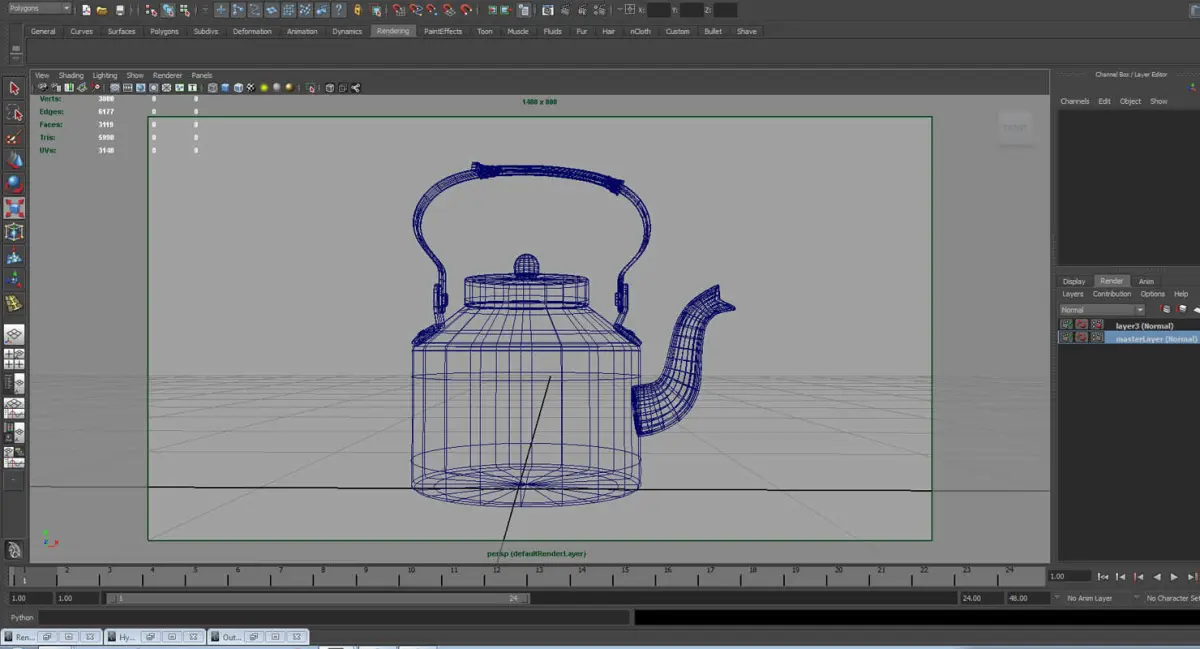
Task: Open the viewport Panels menu
Action: [202, 75]
